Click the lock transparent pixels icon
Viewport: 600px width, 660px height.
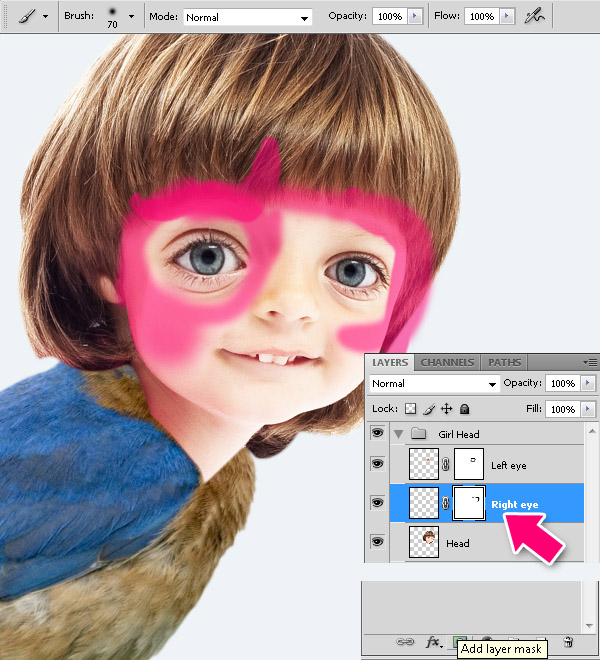point(410,409)
